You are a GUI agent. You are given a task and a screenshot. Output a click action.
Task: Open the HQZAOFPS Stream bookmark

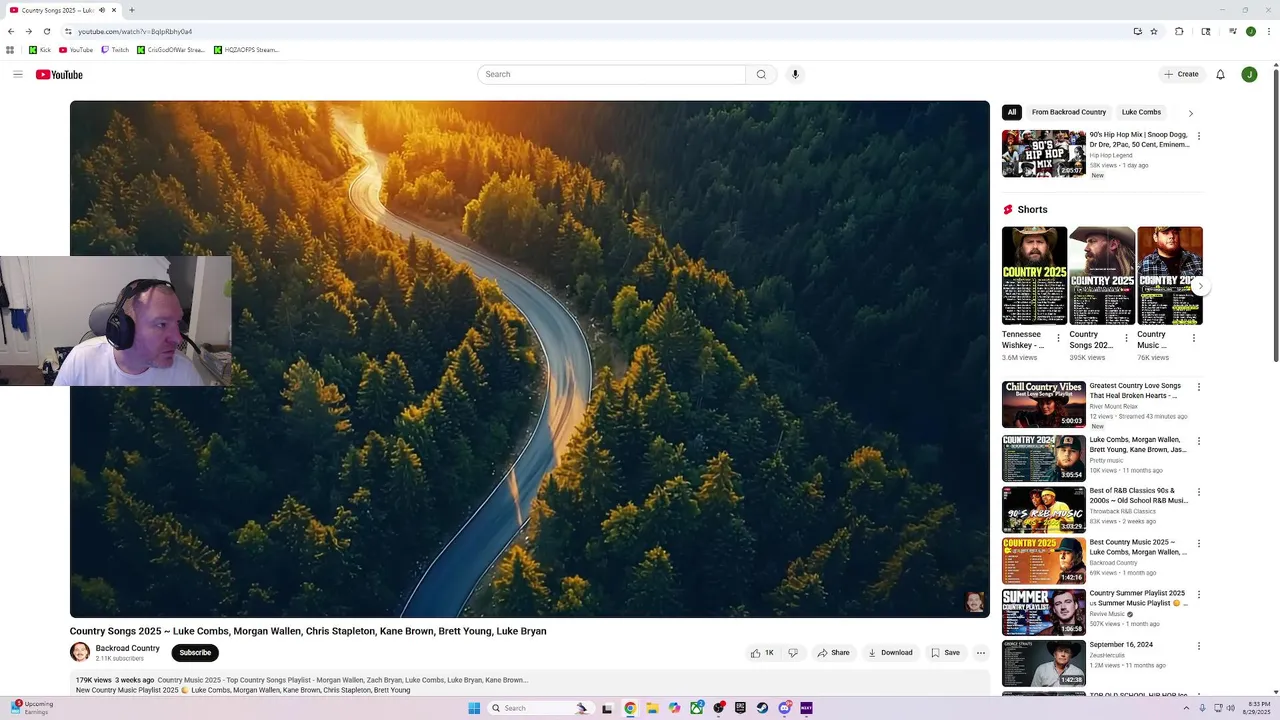(247, 50)
